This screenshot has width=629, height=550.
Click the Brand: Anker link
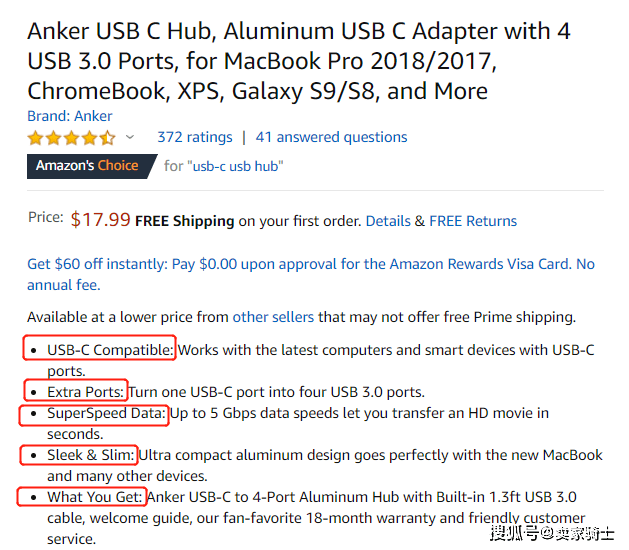70,116
